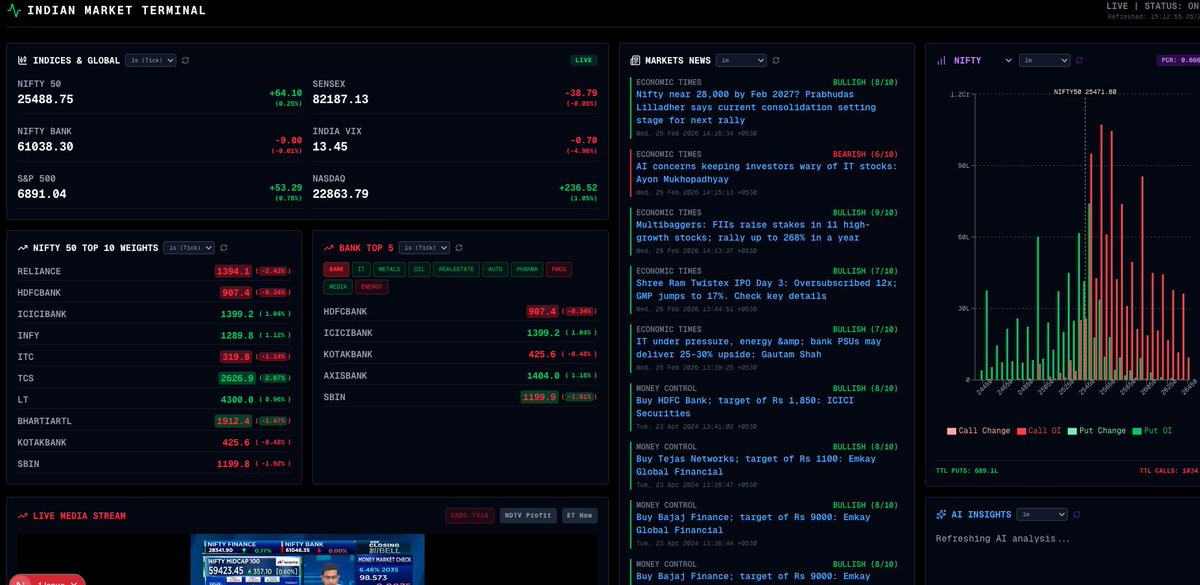Click the CNBC live video thumbnail
The height and width of the screenshot is (585, 1200).
pyautogui.click(x=307, y=560)
